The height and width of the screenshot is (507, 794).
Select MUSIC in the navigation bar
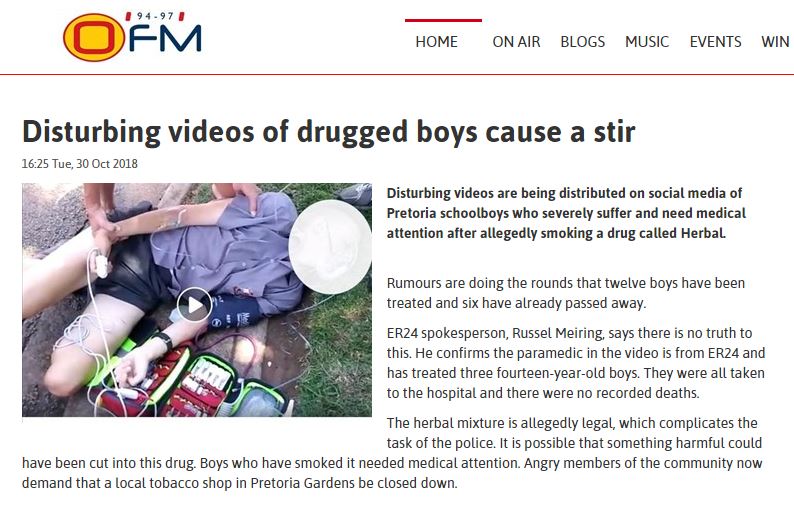(x=647, y=42)
